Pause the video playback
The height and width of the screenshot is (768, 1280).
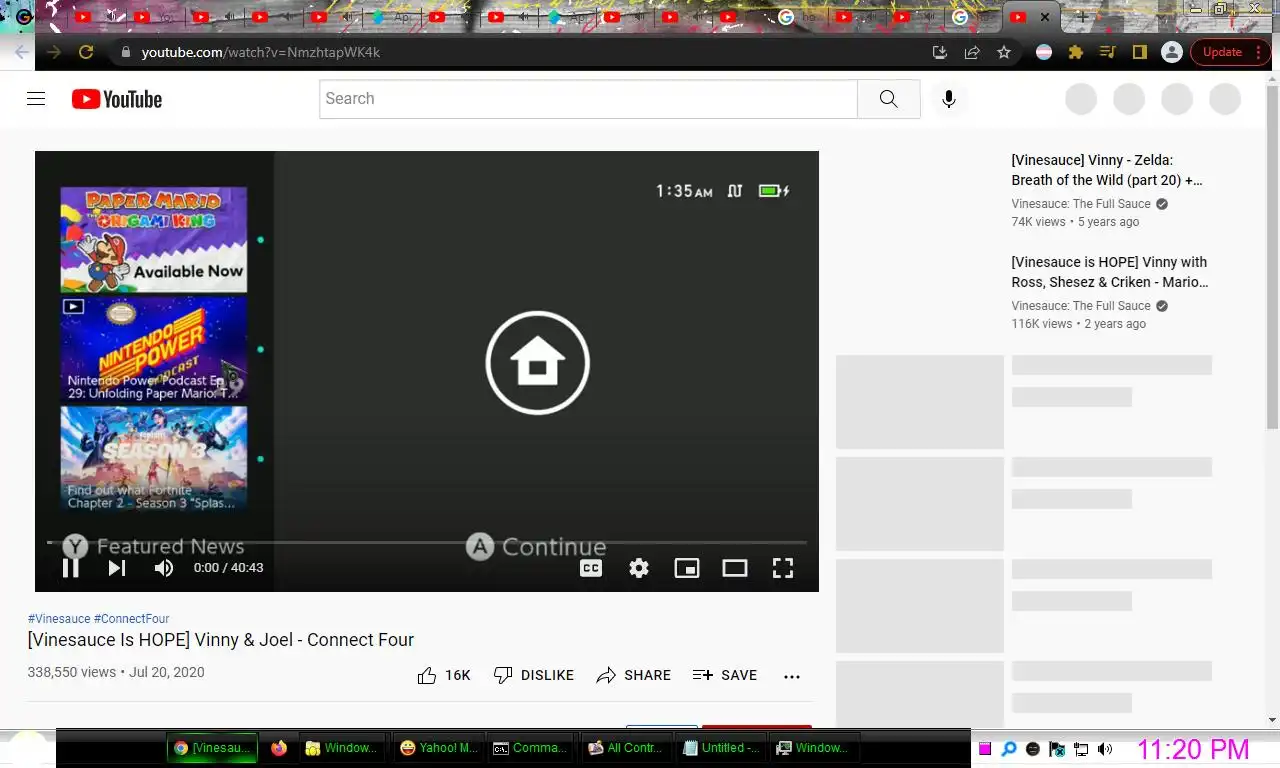71,568
